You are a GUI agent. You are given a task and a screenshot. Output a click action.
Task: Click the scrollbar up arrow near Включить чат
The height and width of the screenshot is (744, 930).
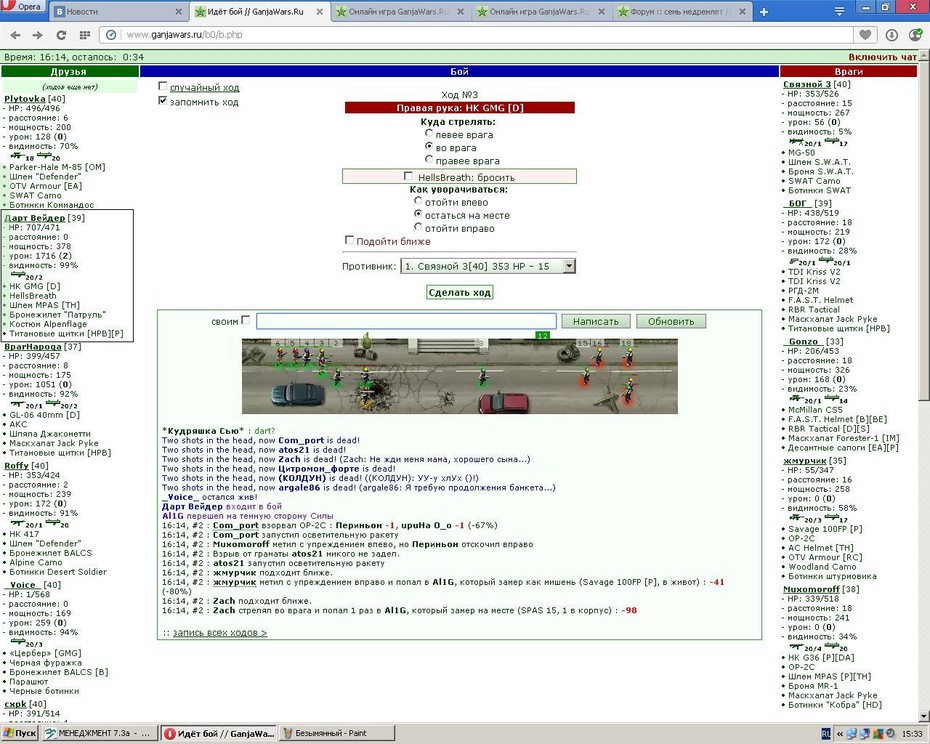[925, 57]
